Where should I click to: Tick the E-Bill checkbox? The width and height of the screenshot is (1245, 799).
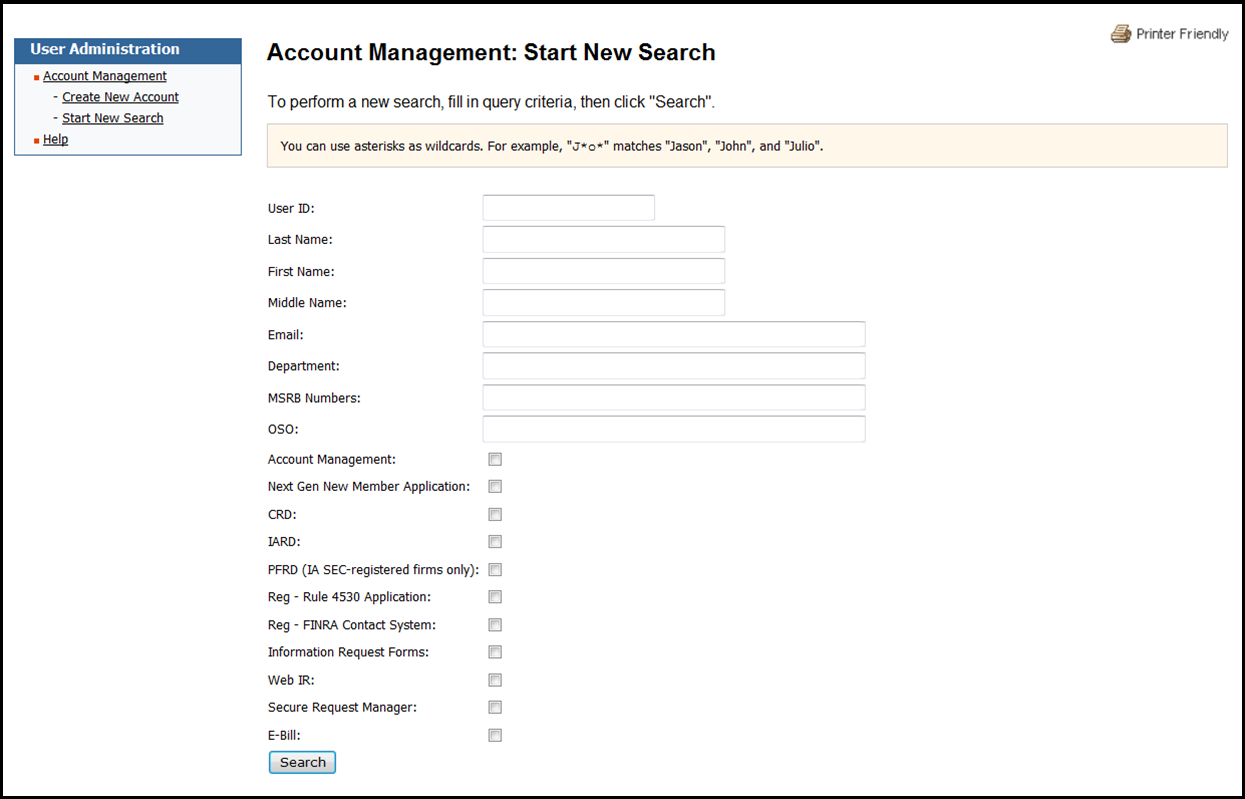(x=495, y=736)
